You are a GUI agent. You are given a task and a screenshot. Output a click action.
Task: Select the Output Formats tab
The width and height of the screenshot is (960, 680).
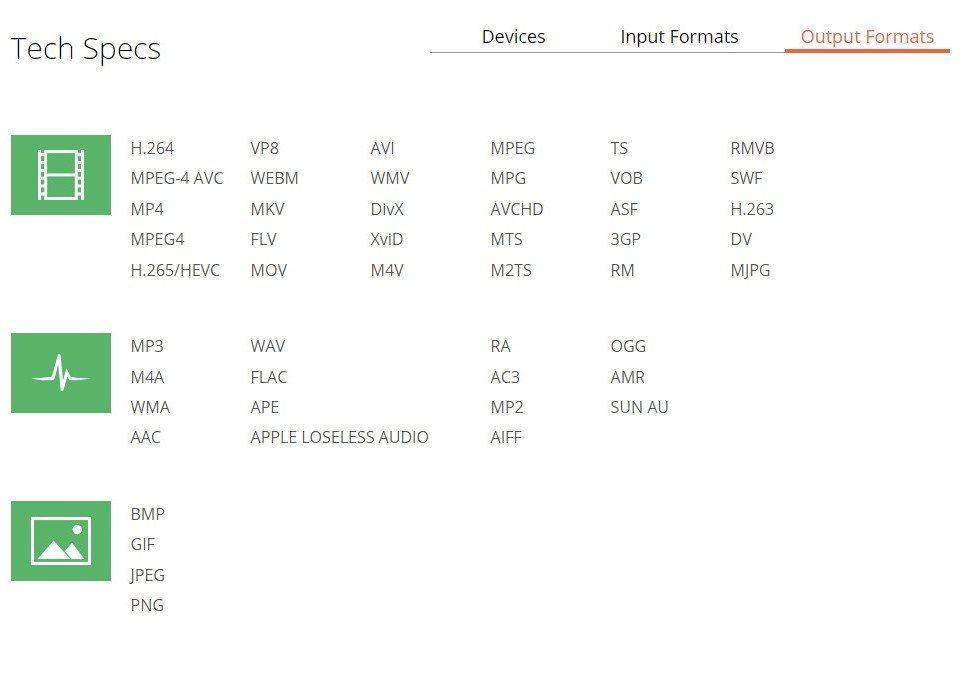click(x=867, y=37)
